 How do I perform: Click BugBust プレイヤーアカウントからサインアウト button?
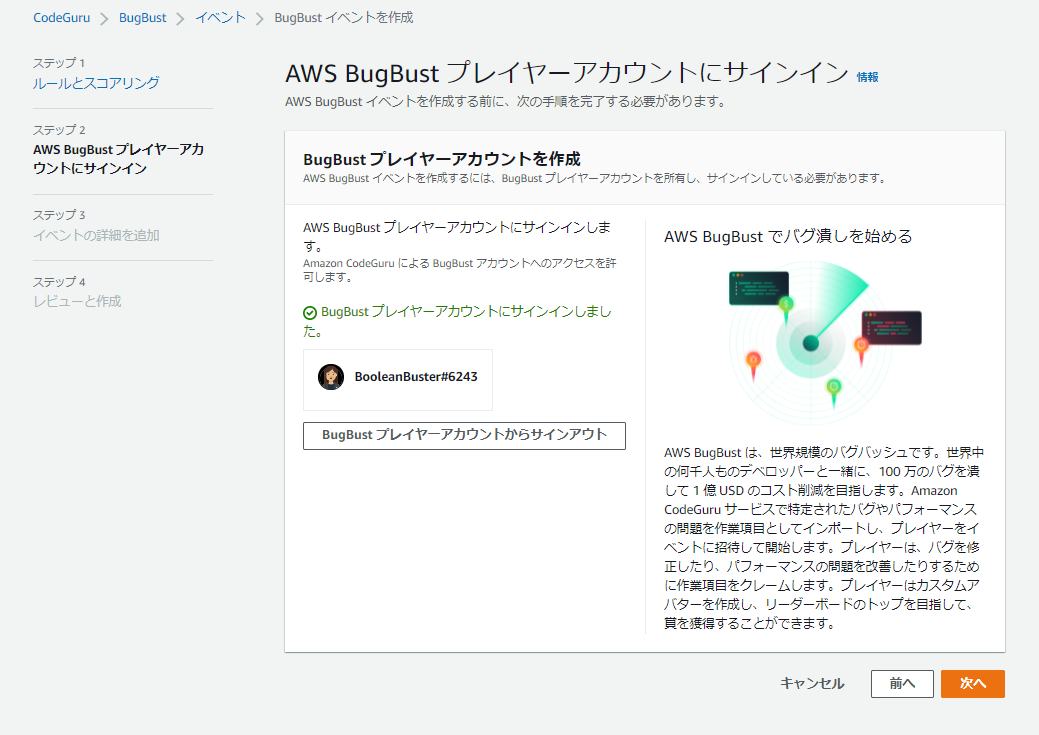click(x=464, y=435)
